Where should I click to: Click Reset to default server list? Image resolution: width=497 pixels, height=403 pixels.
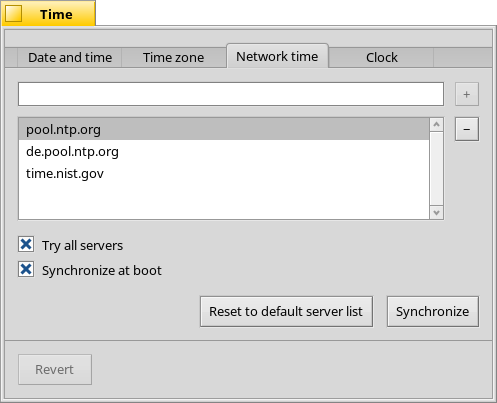[286, 312]
